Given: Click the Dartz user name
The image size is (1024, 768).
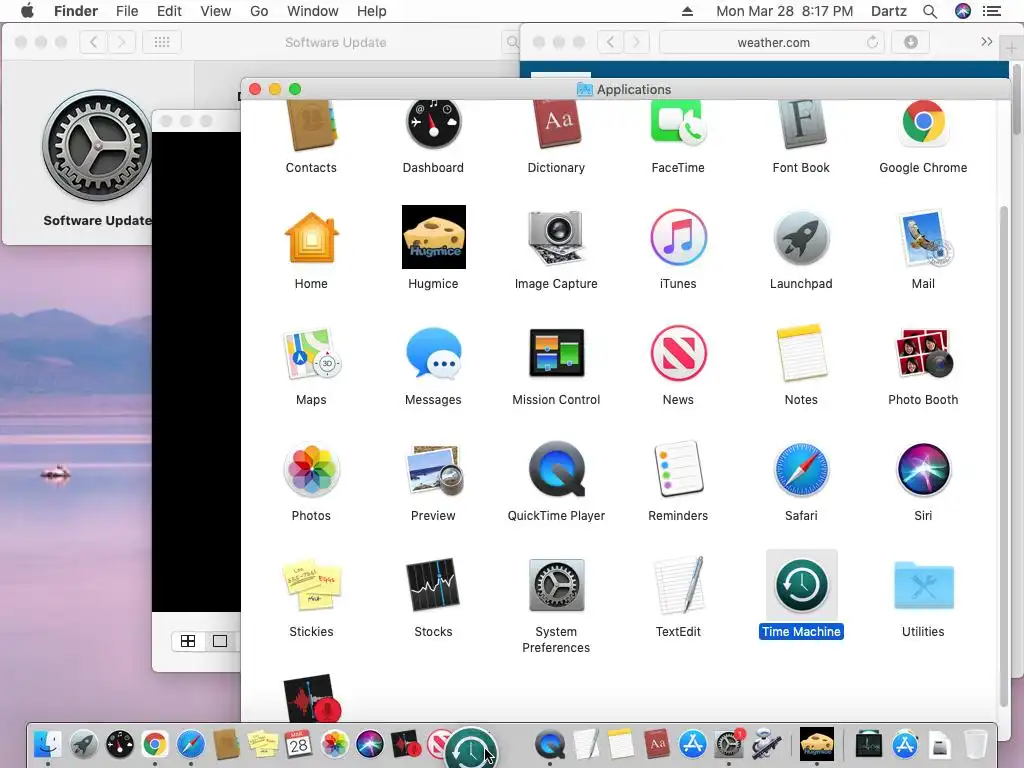Looking at the screenshot, I should pos(888,11).
